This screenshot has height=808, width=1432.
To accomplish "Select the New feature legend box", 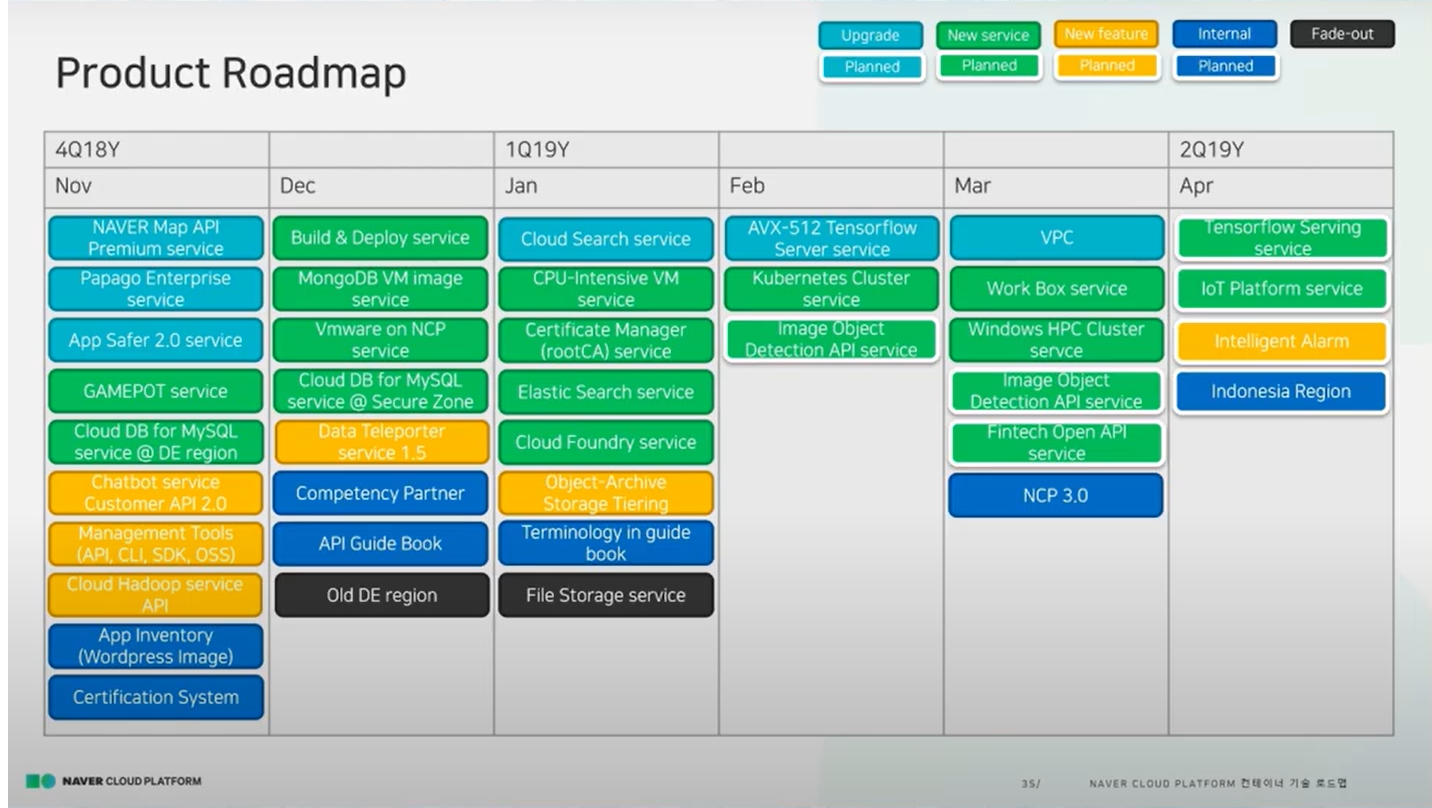I will 1106,34.
